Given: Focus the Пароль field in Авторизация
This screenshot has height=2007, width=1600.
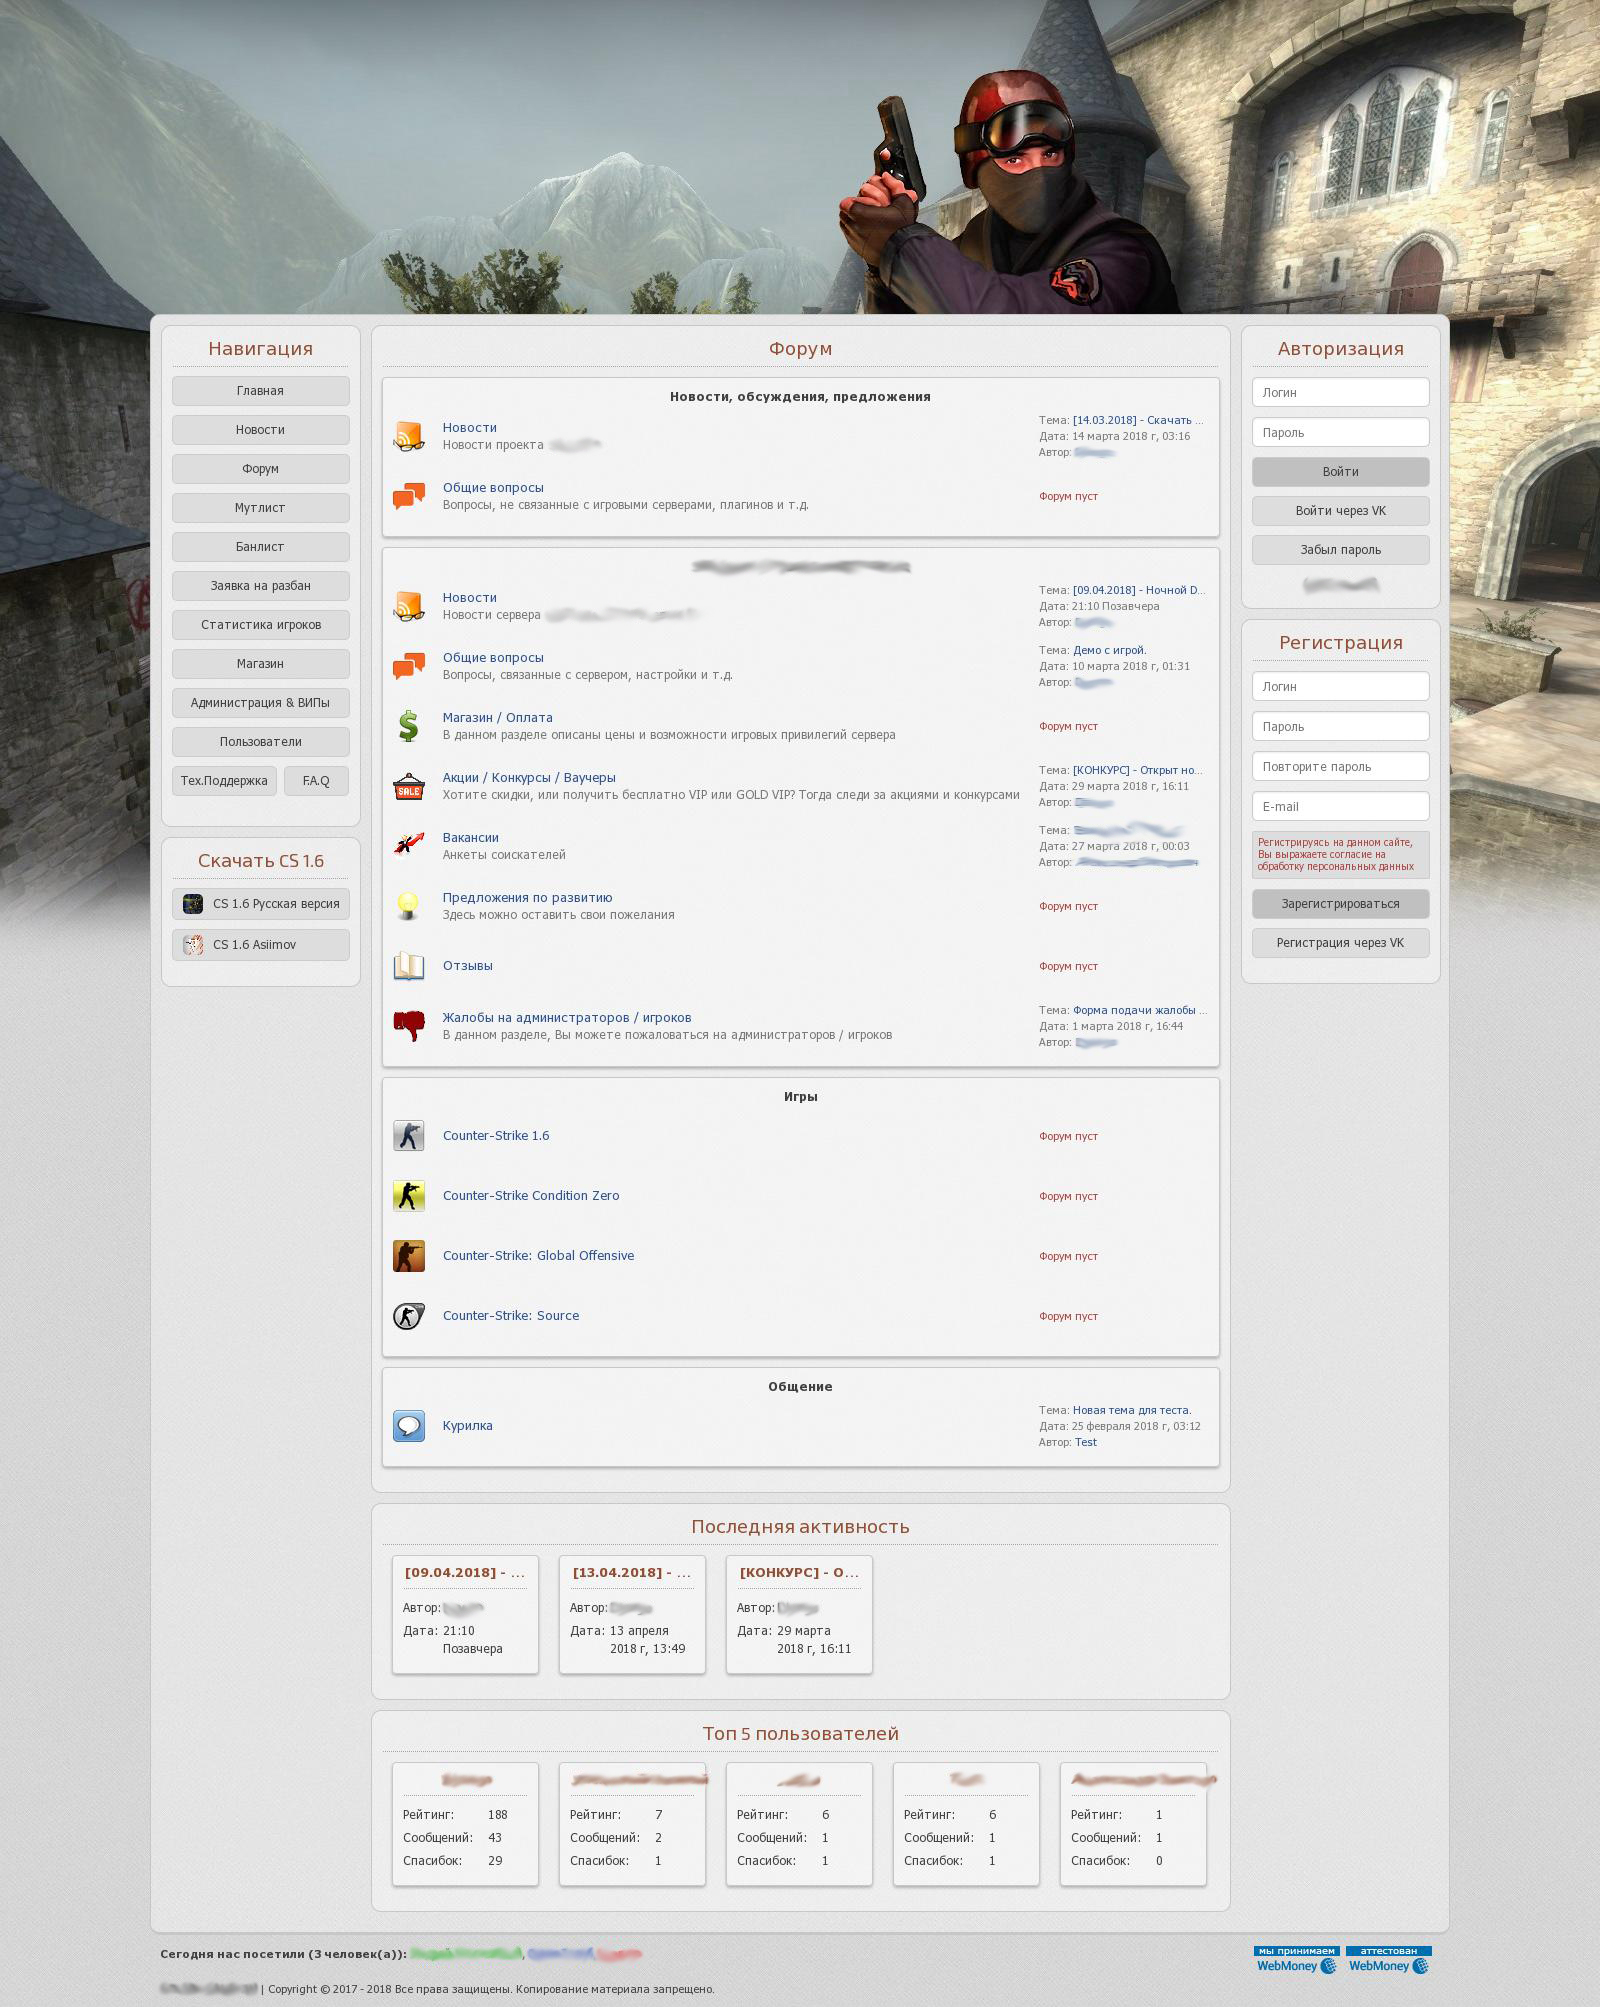Looking at the screenshot, I should tap(1341, 432).
